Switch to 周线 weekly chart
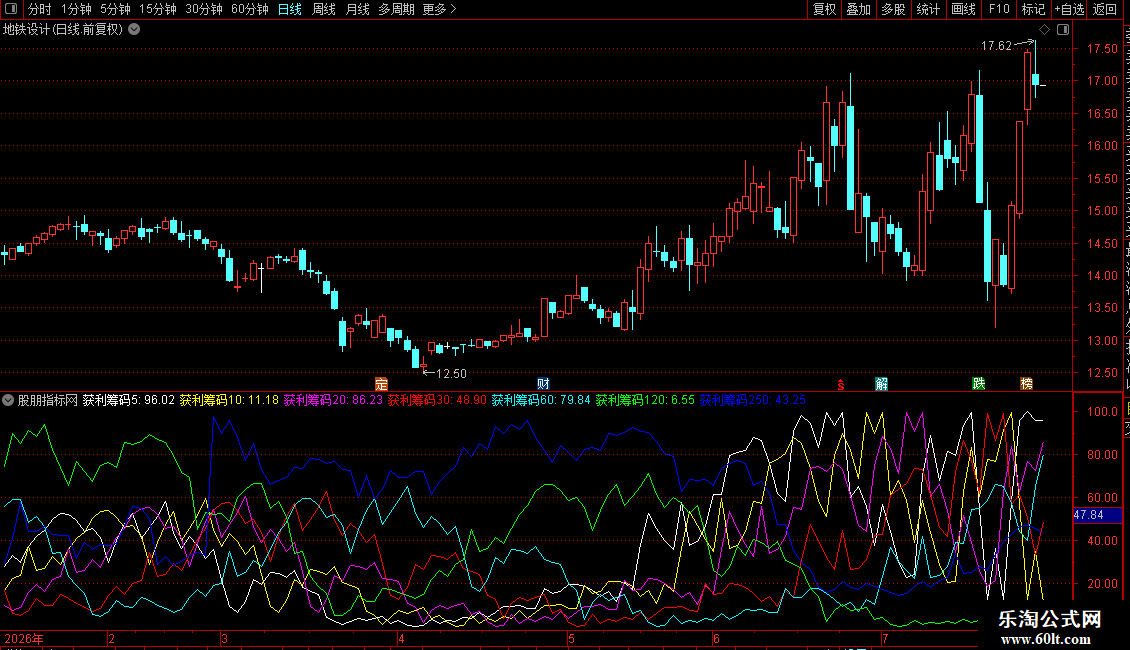1130x650 pixels. (x=324, y=9)
